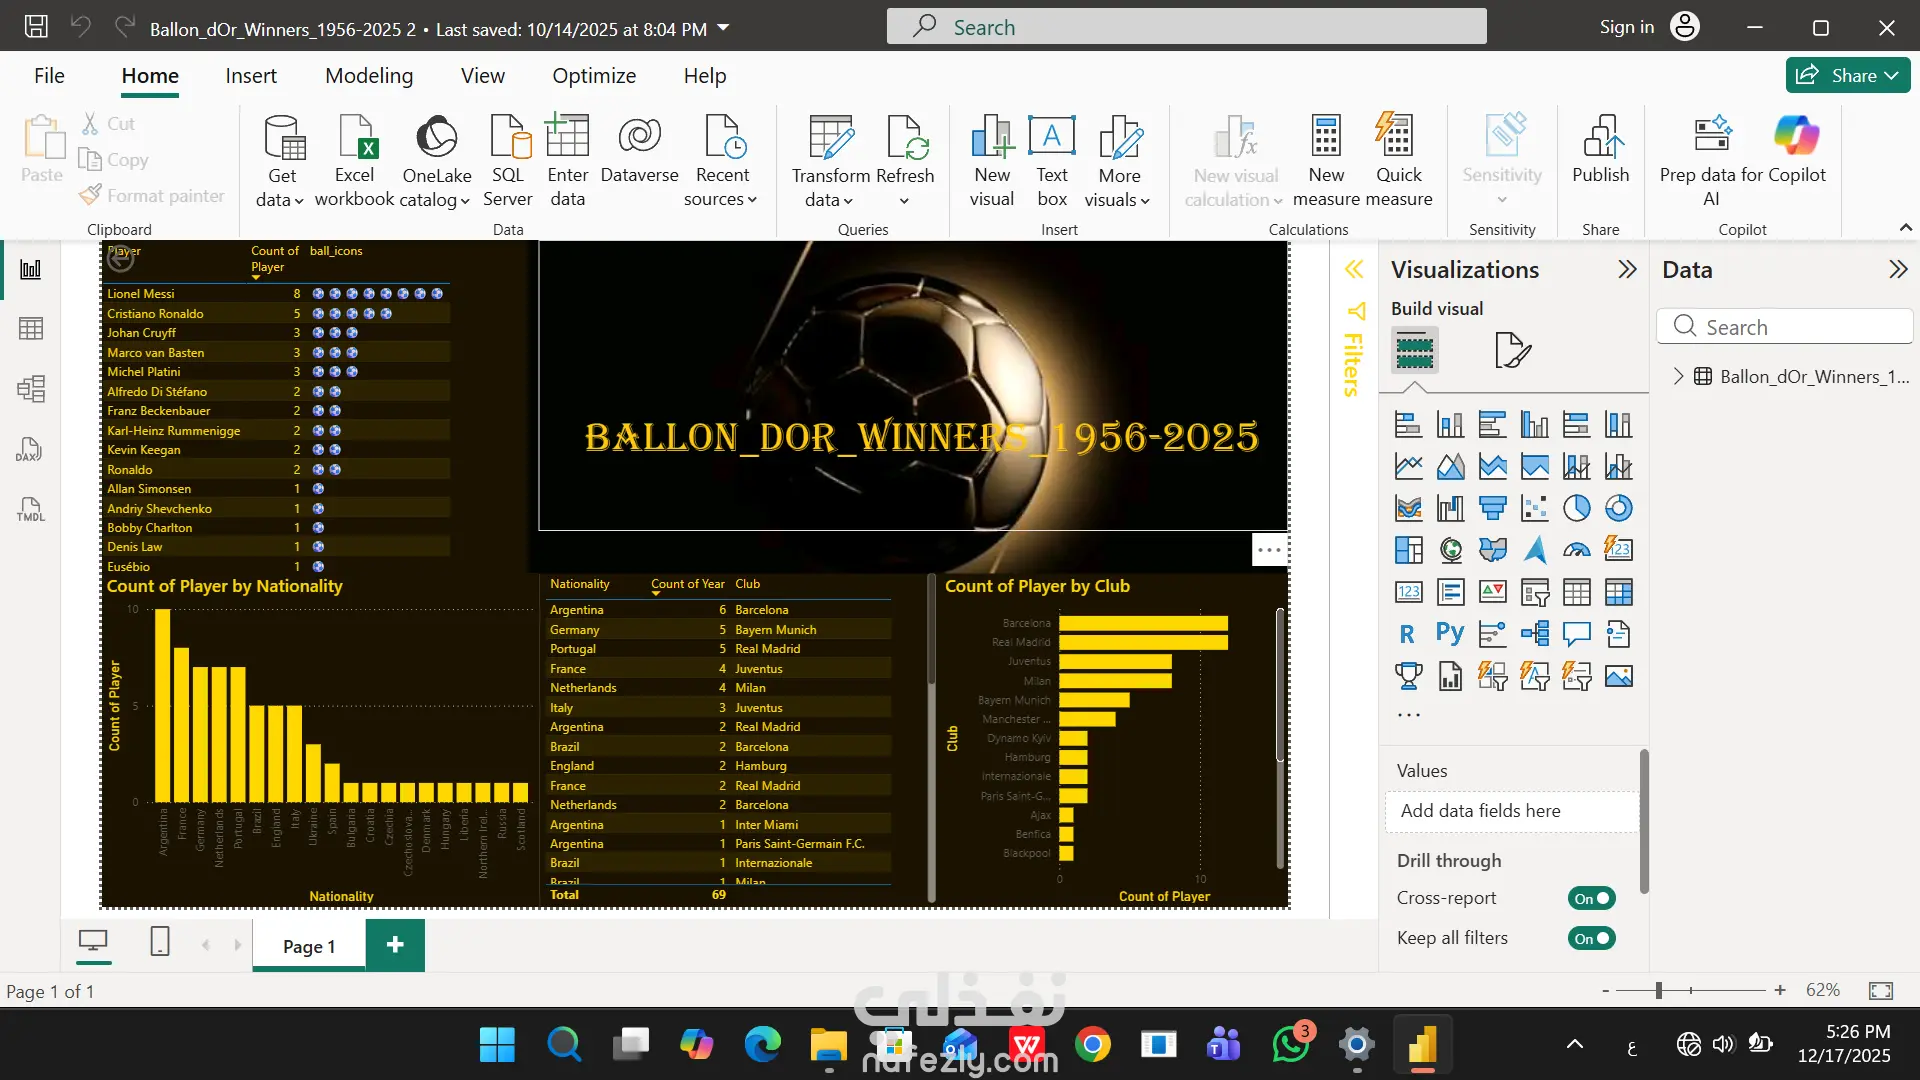The width and height of the screenshot is (1920, 1080).
Task: Open the DAX query view
Action: click(x=30, y=449)
